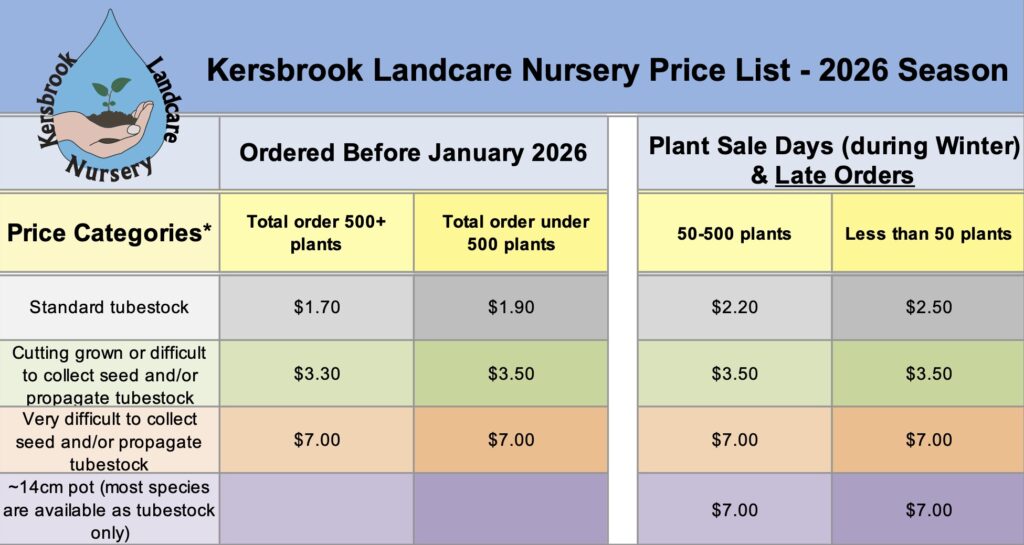This screenshot has width=1024, height=545.
Task: Click the 50-500 plants column header
Action: (x=734, y=234)
